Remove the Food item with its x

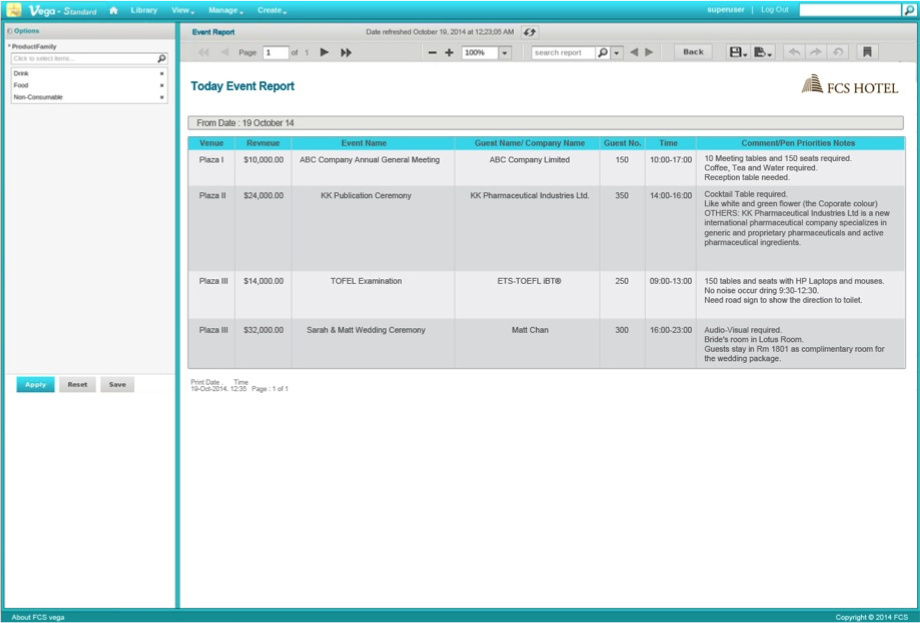click(x=162, y=86)
